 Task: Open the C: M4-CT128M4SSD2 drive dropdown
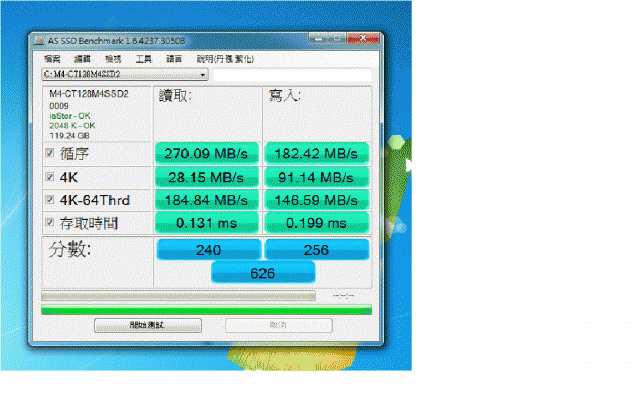125,74
